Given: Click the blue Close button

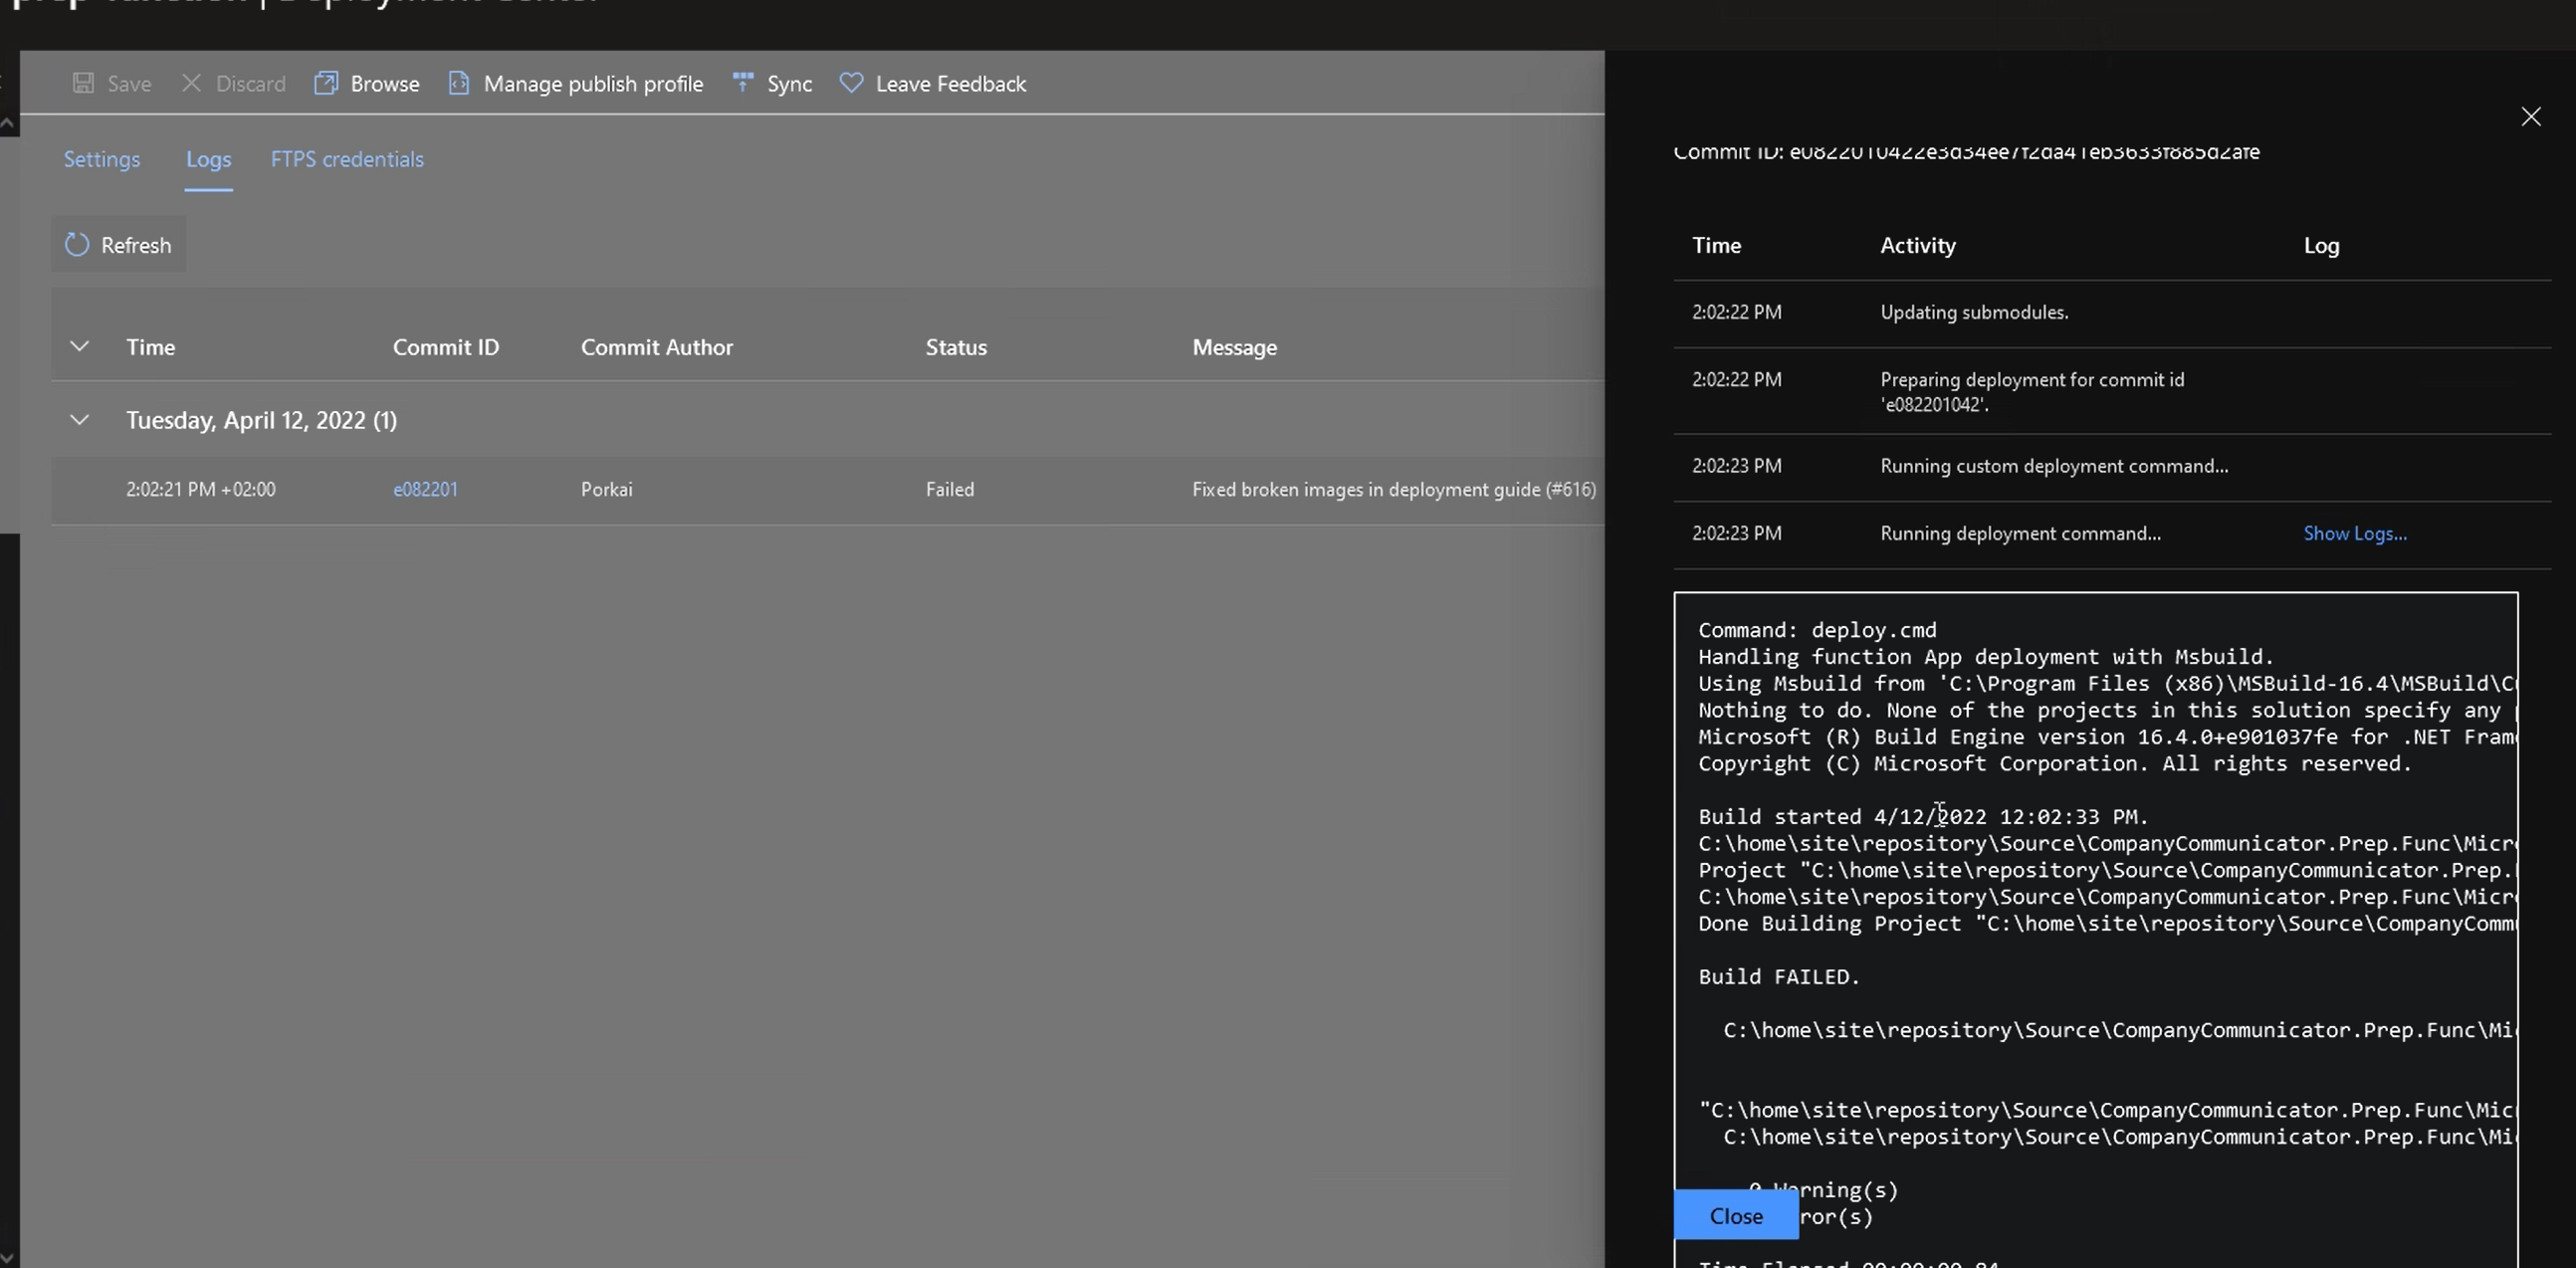Looking at the screenshot, I should click(x=1736, y=1215).
